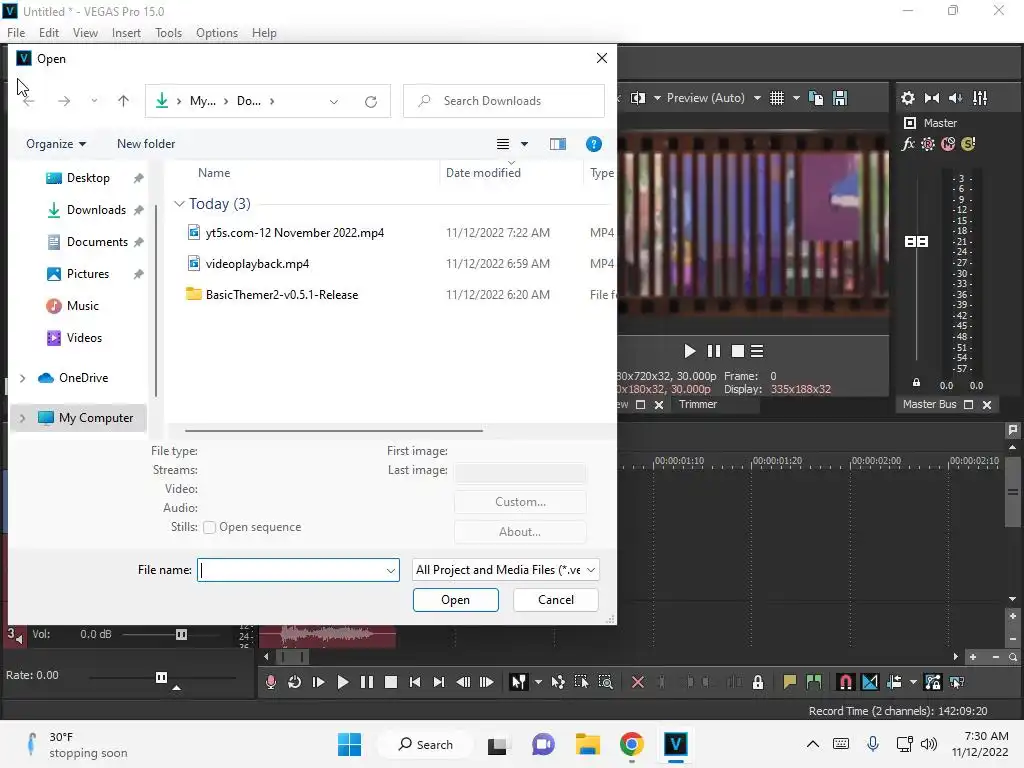Start playback with timeline play button
Screen dimensions: 1024x768
(x=342, y=682)
